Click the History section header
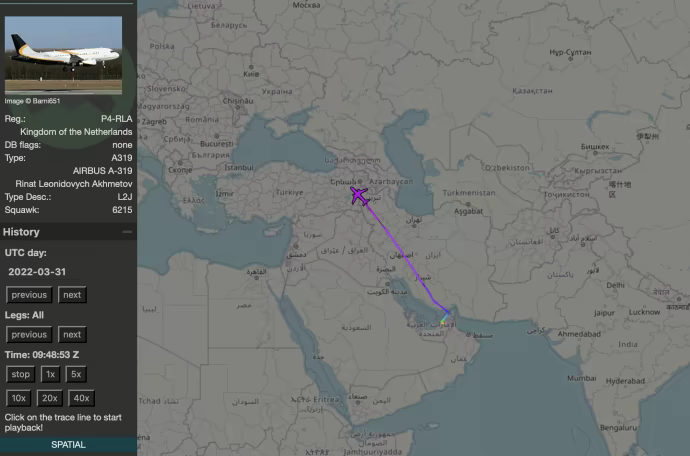Screen dimensions: 690x456 point(22,232)
